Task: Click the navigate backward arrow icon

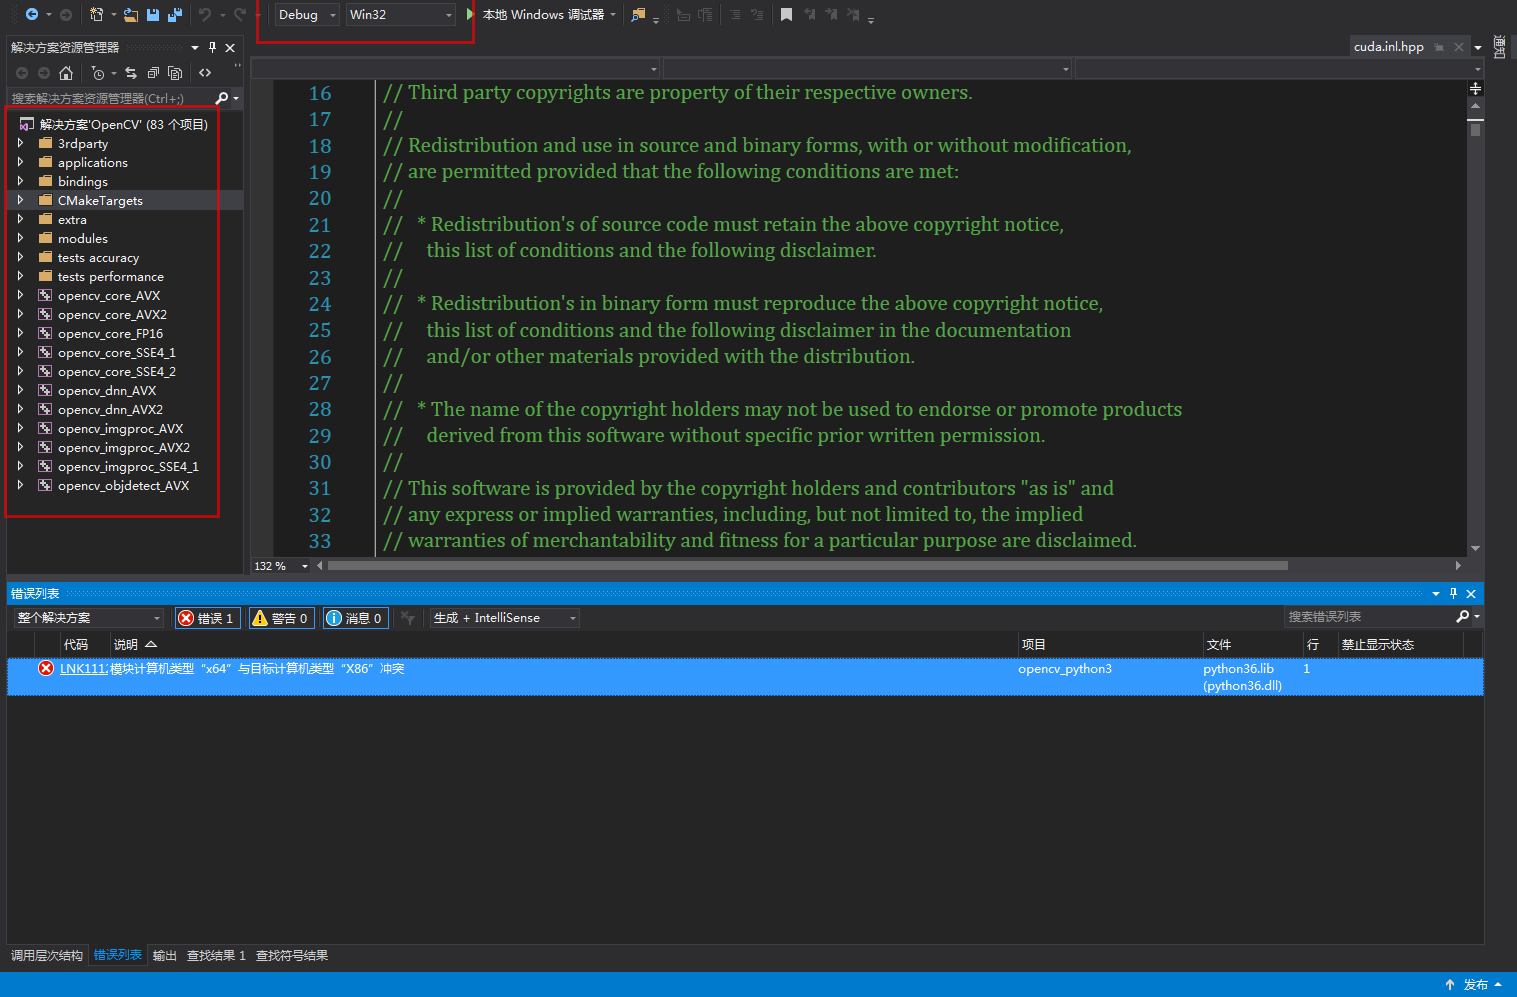Action: point(32,14)
